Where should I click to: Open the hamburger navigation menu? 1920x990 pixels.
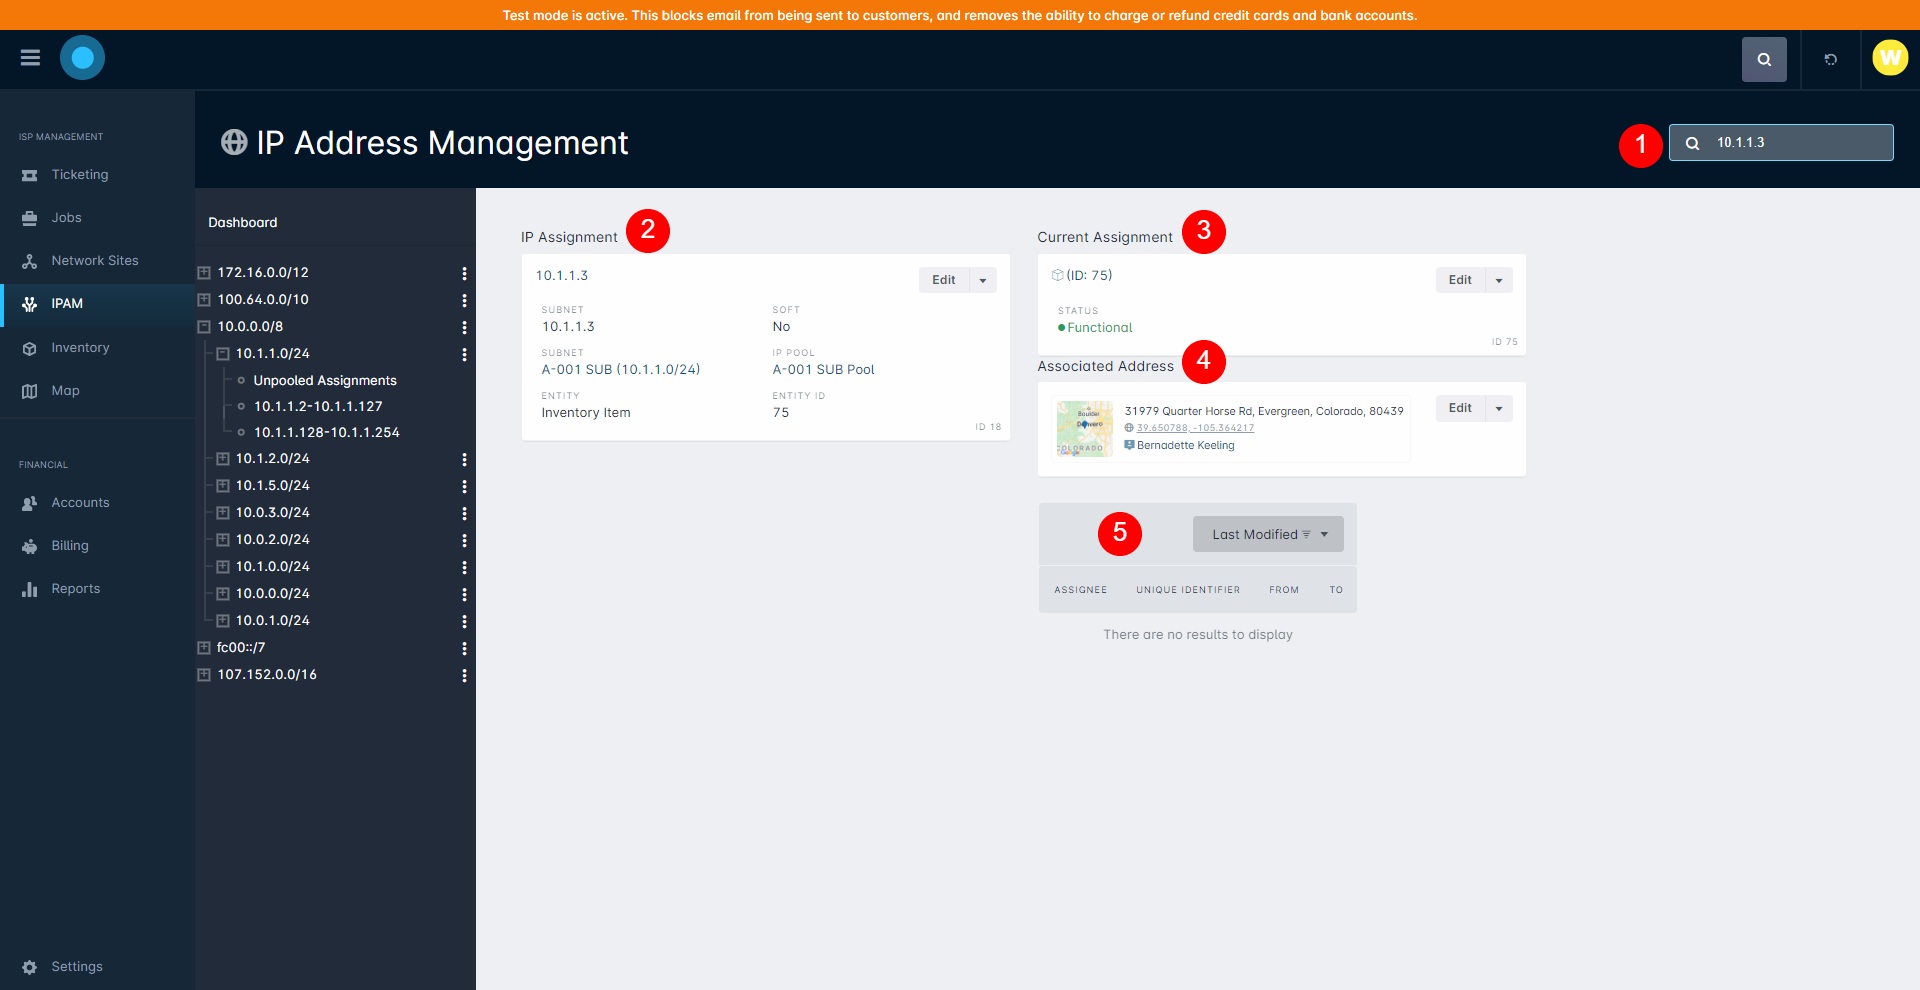[x=30, y=58]
